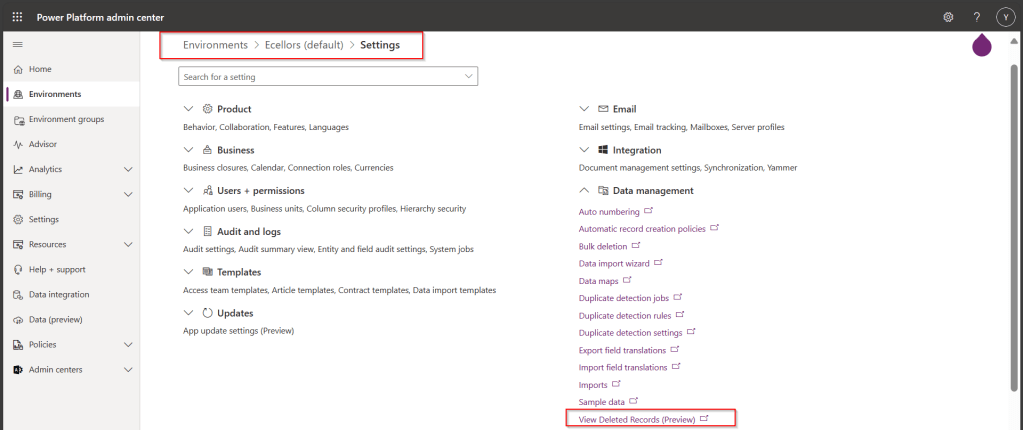Open Duplicate detection rules link
Viewport: 1023px width, 430px height.
(x=622, y=315)
